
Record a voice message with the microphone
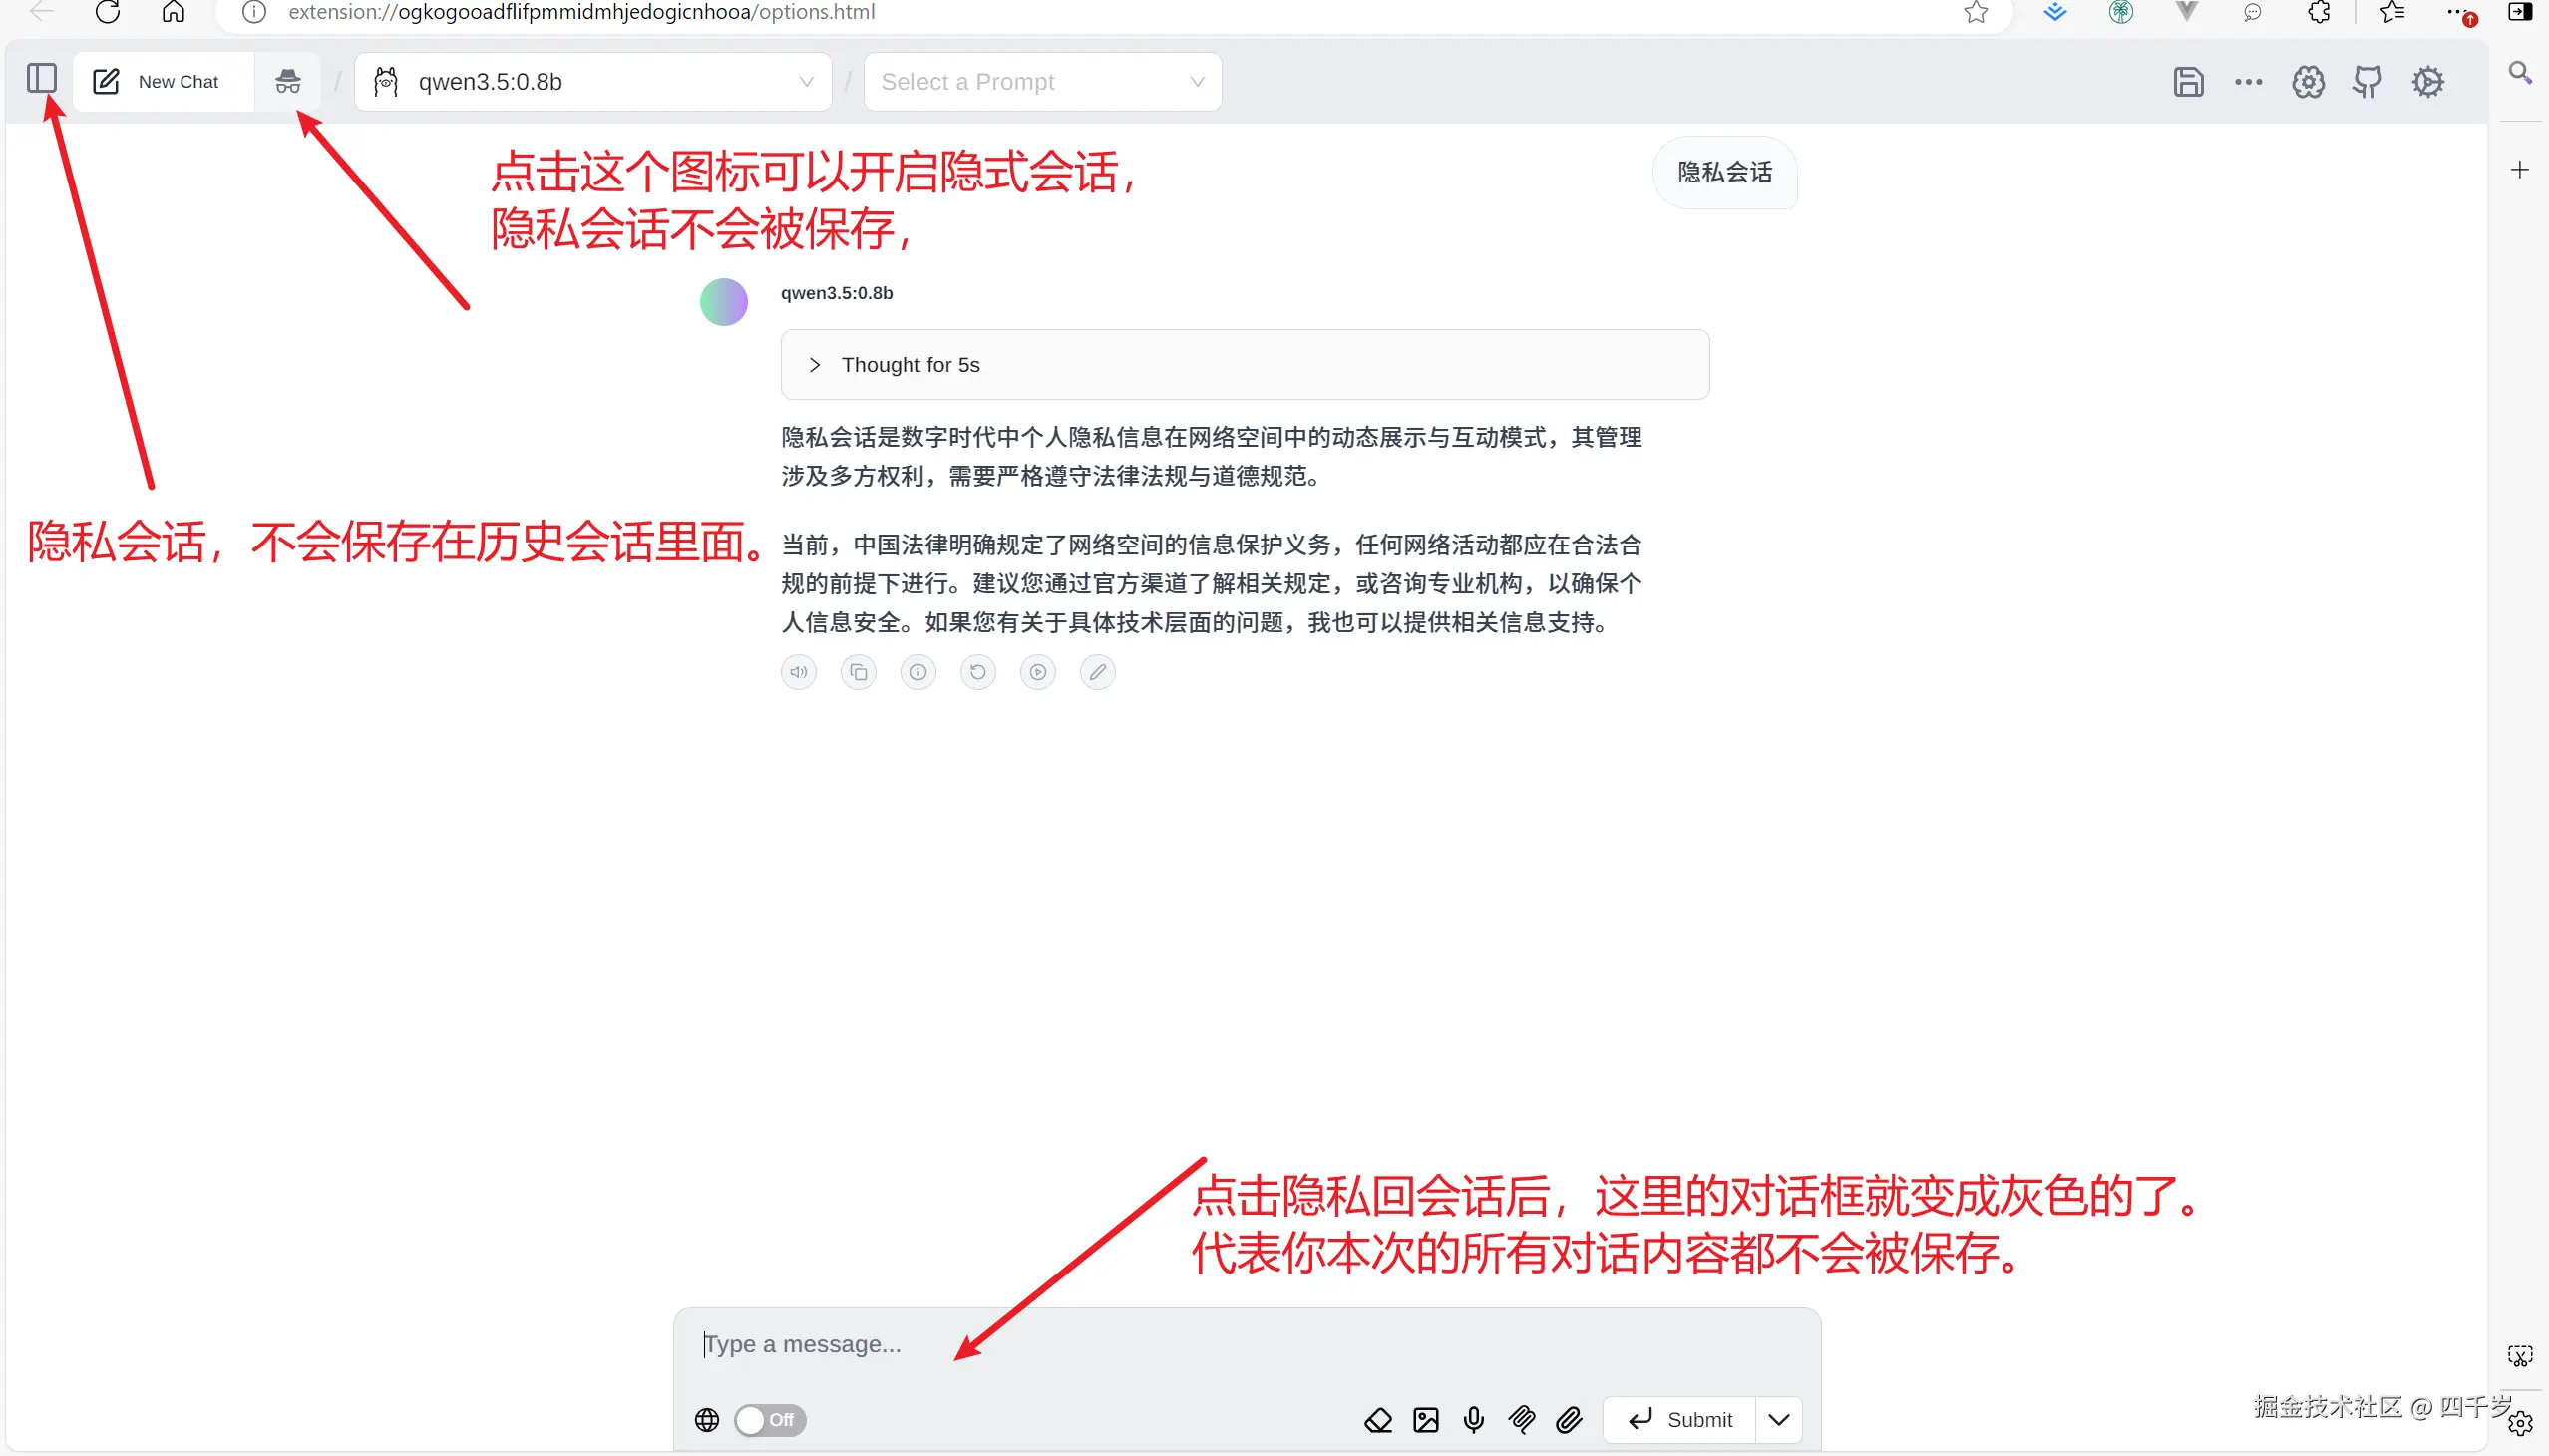(x=1473, y=1420)
